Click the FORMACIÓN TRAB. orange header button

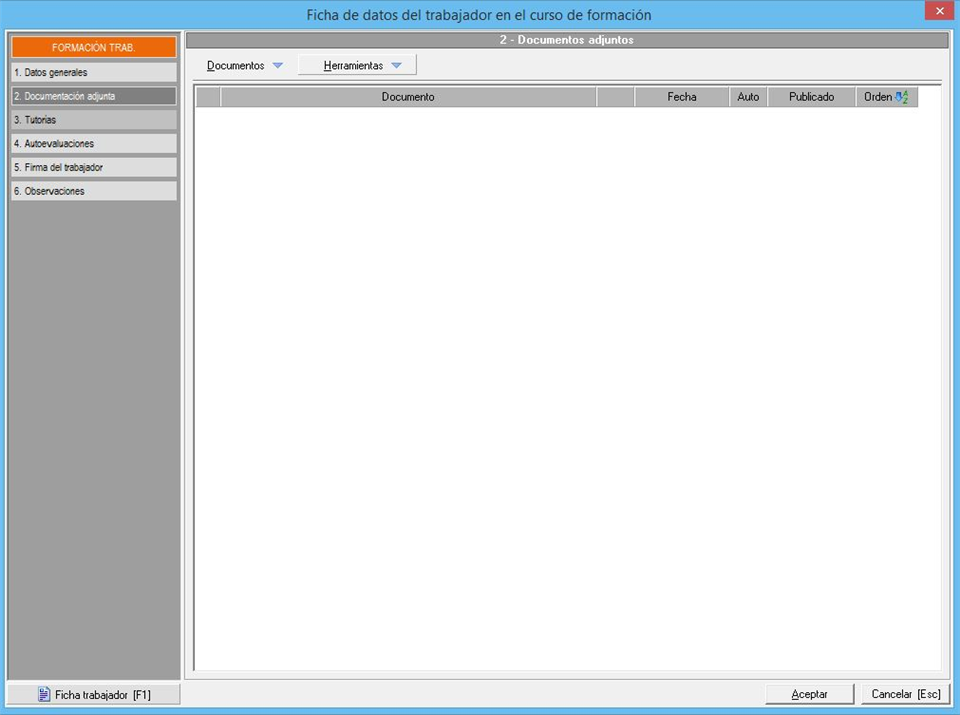coord(94,47)
